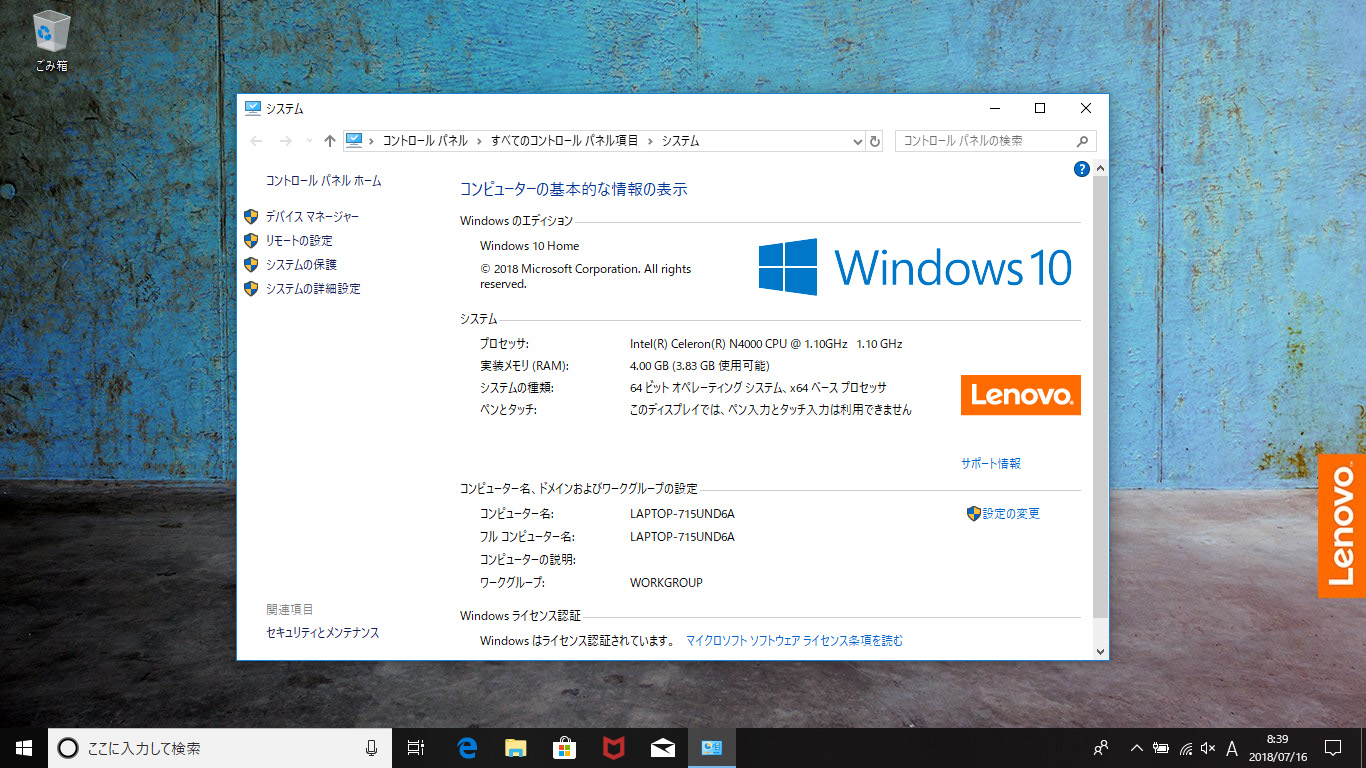Open セキュリティとメンテナンス link

(x=323, y=633)
